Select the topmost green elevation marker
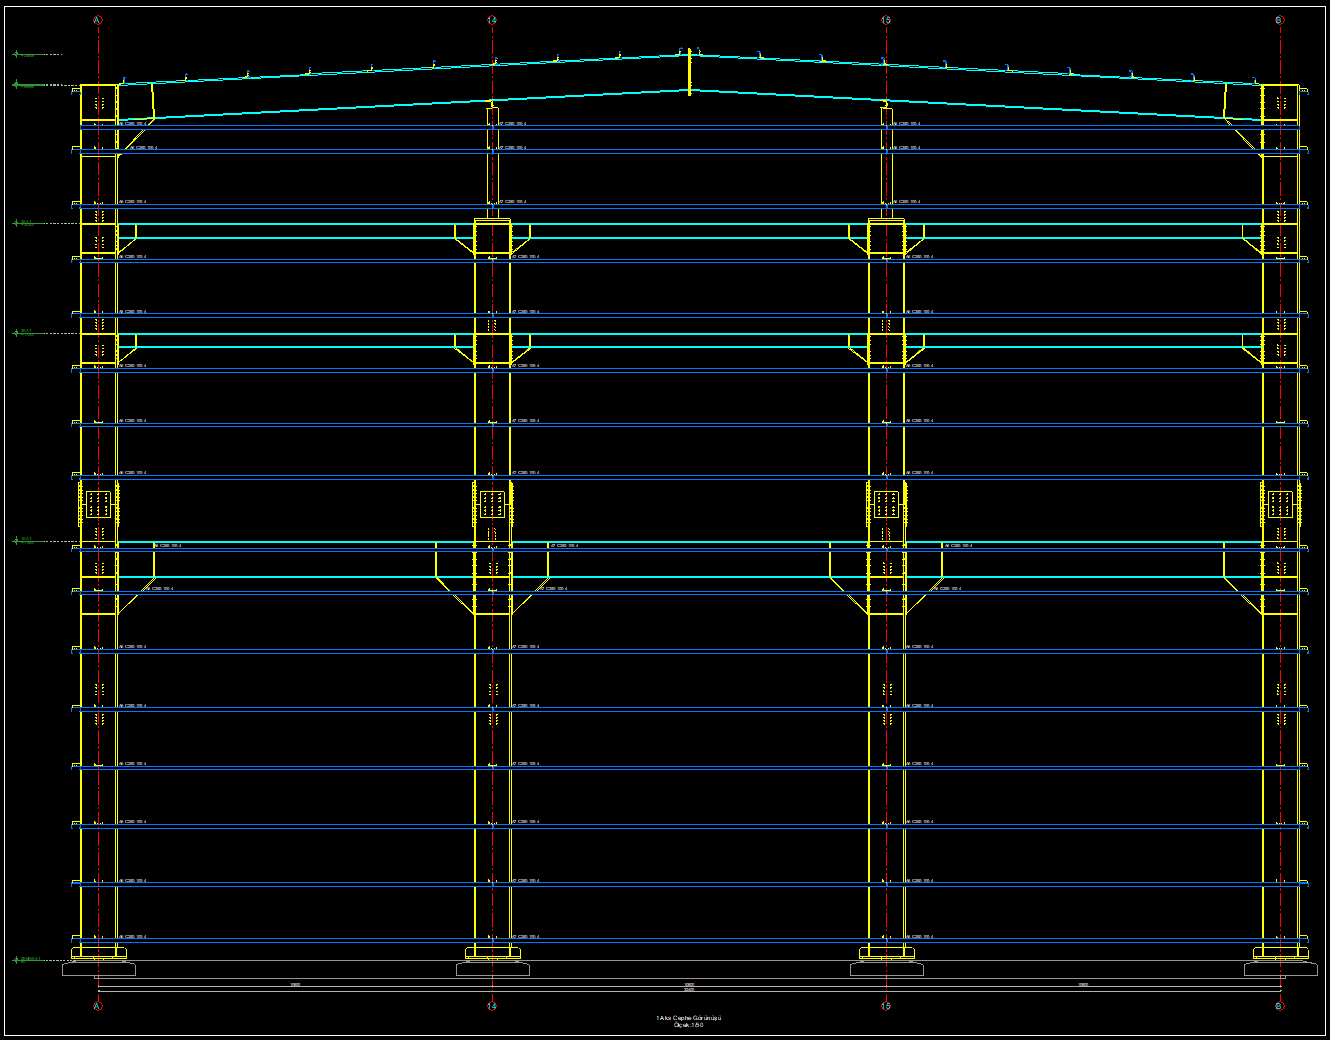 pyautogui.click(x=17, y=54)
